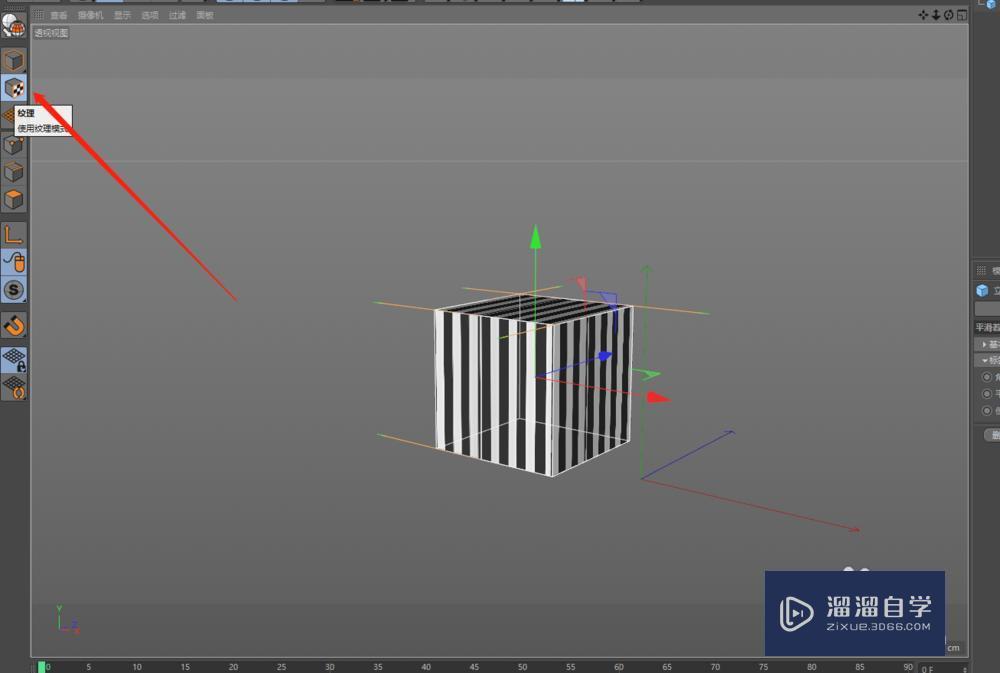1000x673 pixels.
Task: Click Planar Workplane grid-with-ring icon
Action: 13,387
